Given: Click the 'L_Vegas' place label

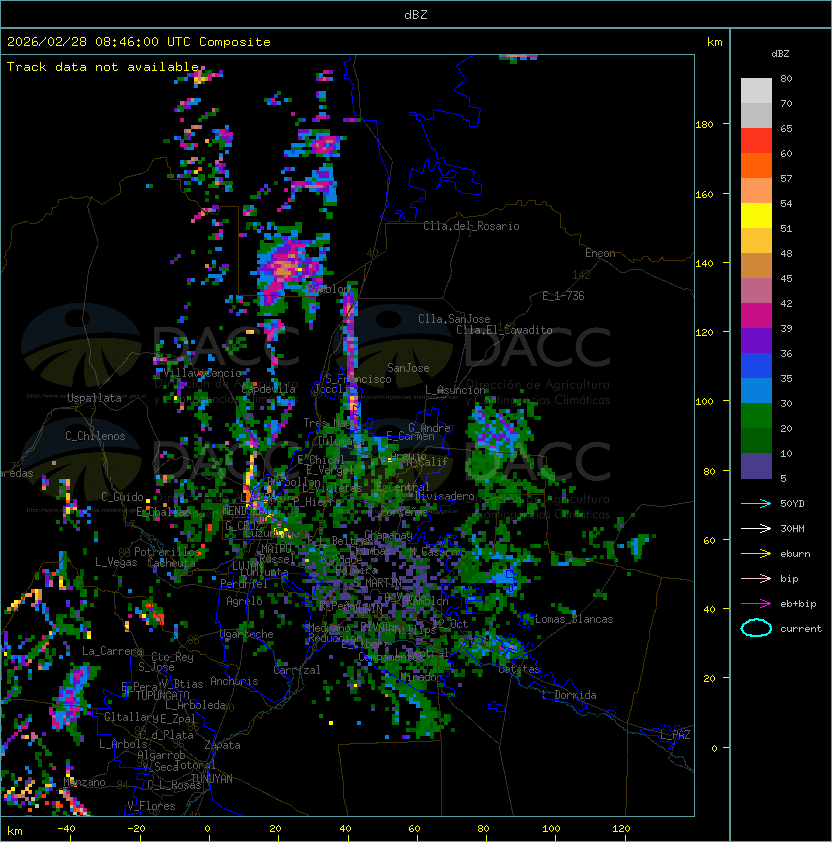Looking at the screenshot, I should coord(116,562).
